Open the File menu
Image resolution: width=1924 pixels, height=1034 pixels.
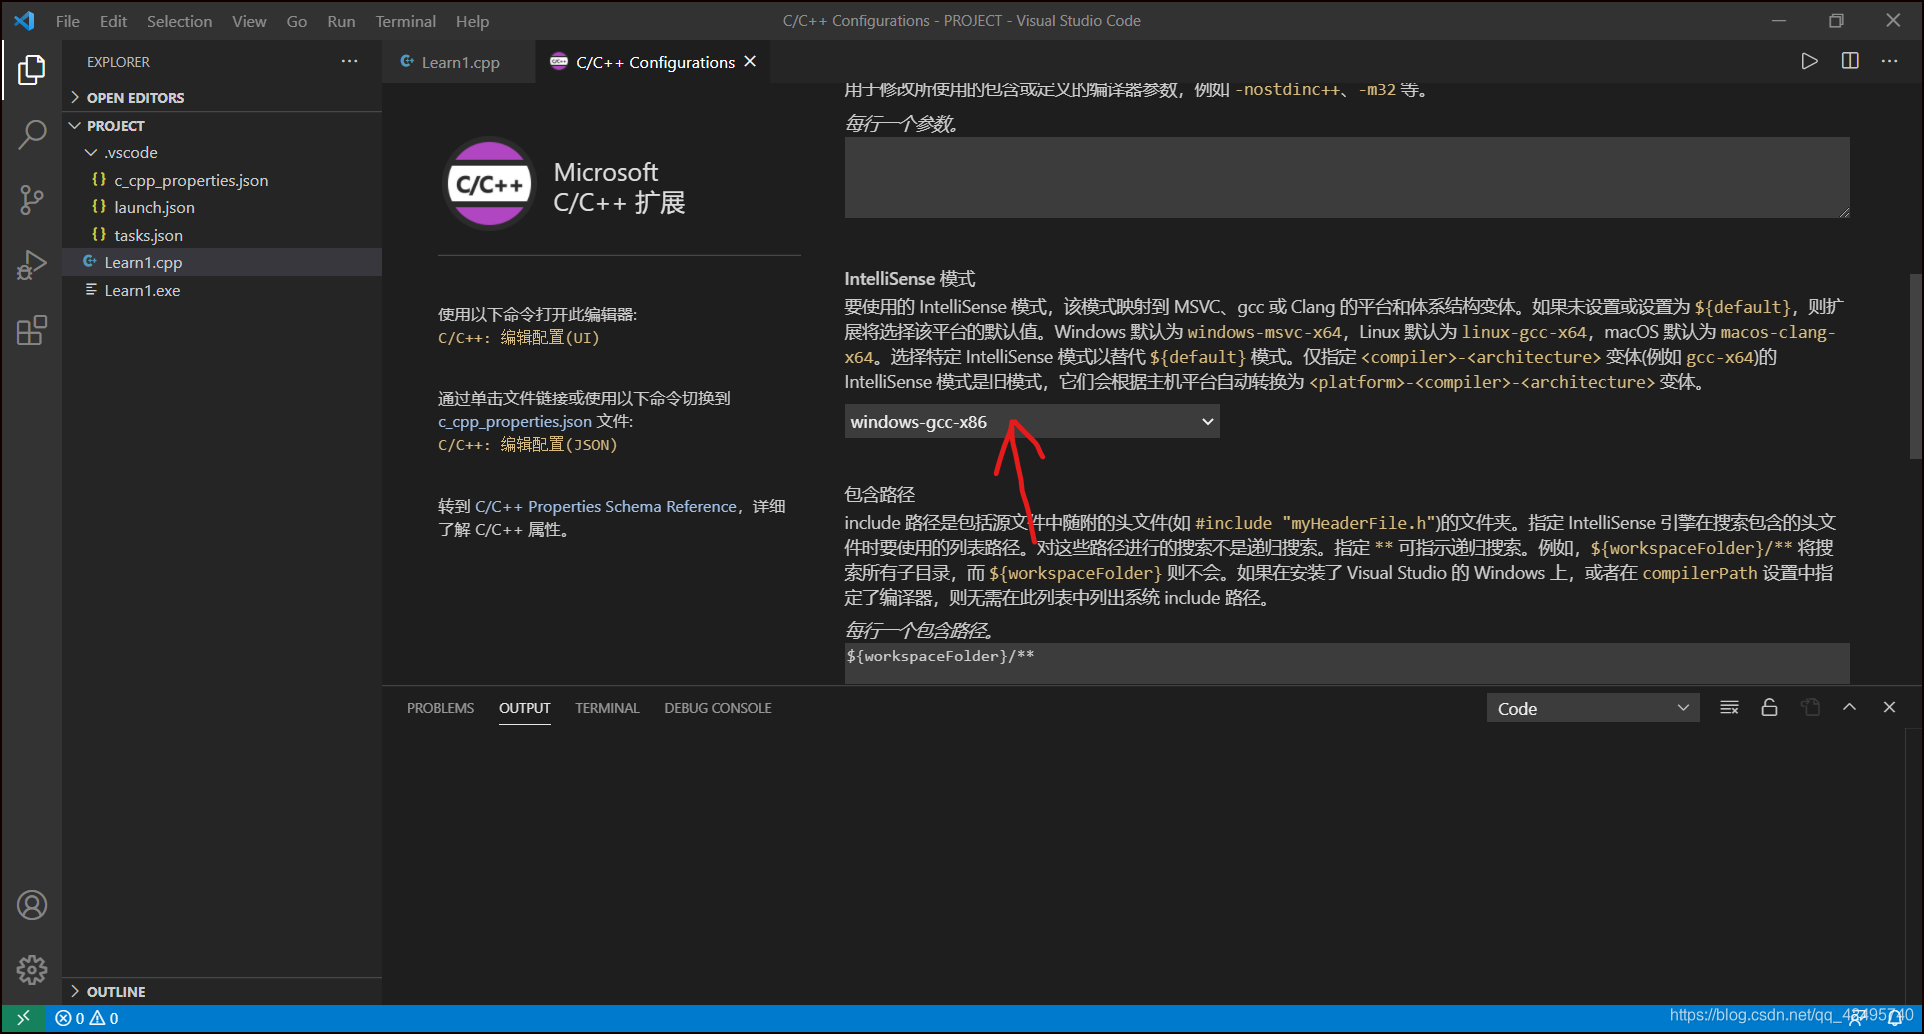tap(68, 21)
